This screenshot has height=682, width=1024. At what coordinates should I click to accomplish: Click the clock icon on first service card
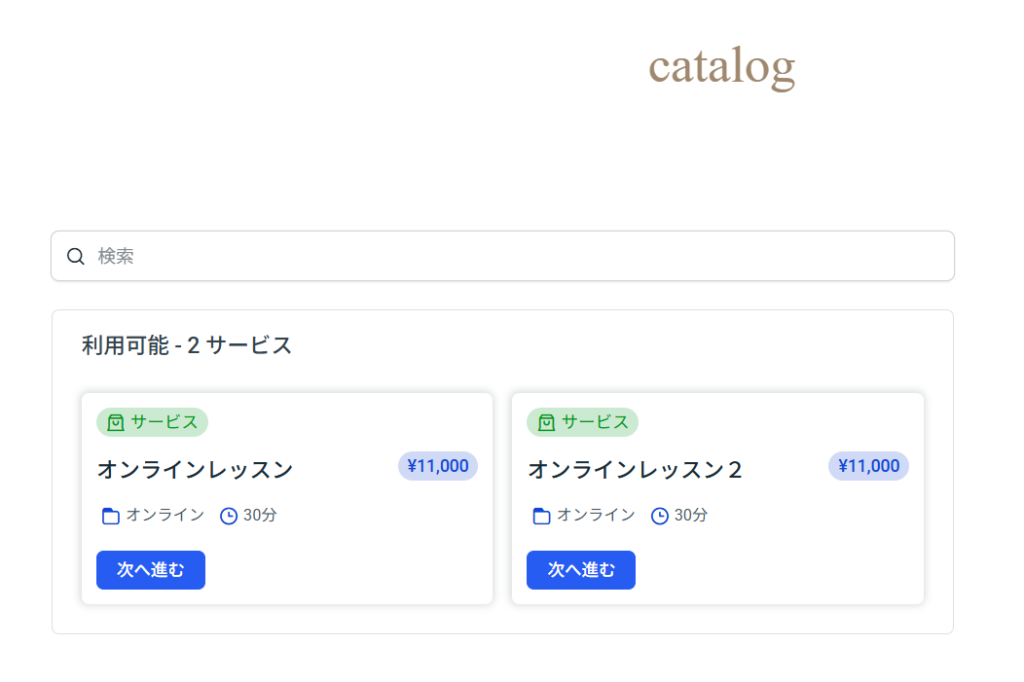pyautogui.click(x=228, y=516)
